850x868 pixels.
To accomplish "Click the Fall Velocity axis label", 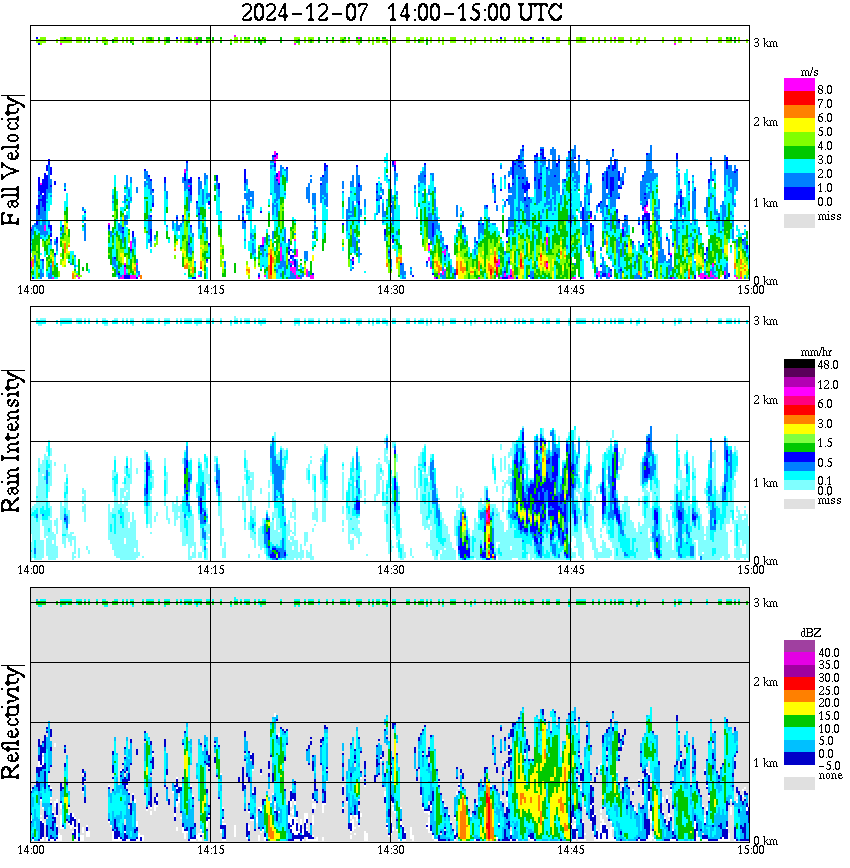I will coord(12,160).
